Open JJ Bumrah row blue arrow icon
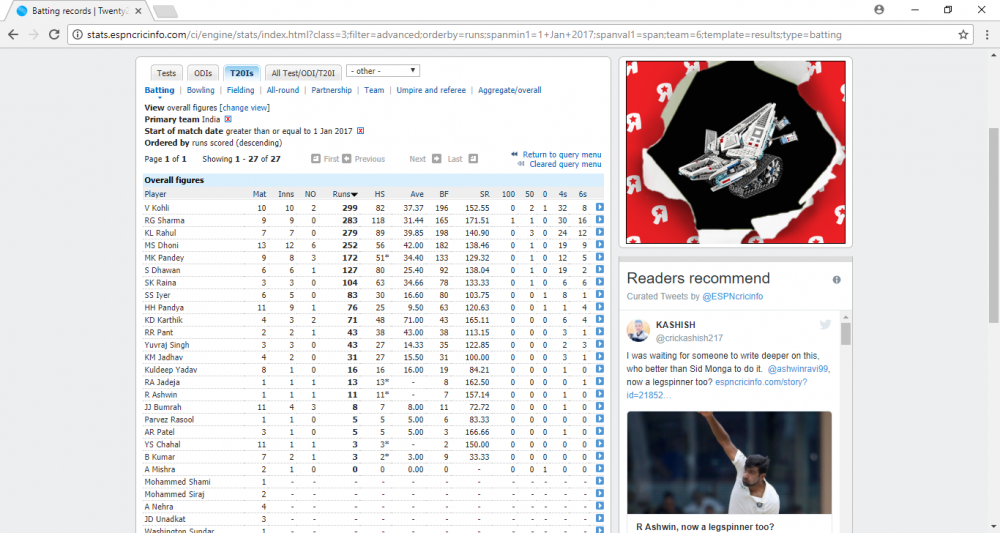 599,407
